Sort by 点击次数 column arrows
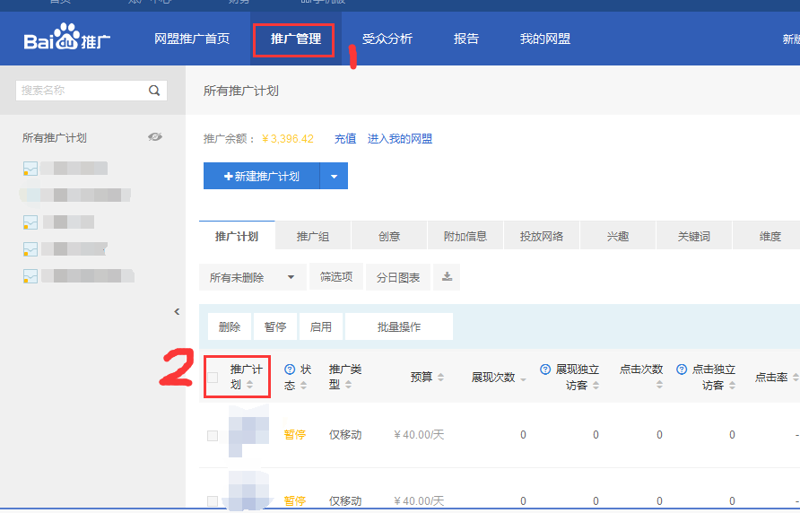This screenshot has height=513, width=800. point(659,384)
